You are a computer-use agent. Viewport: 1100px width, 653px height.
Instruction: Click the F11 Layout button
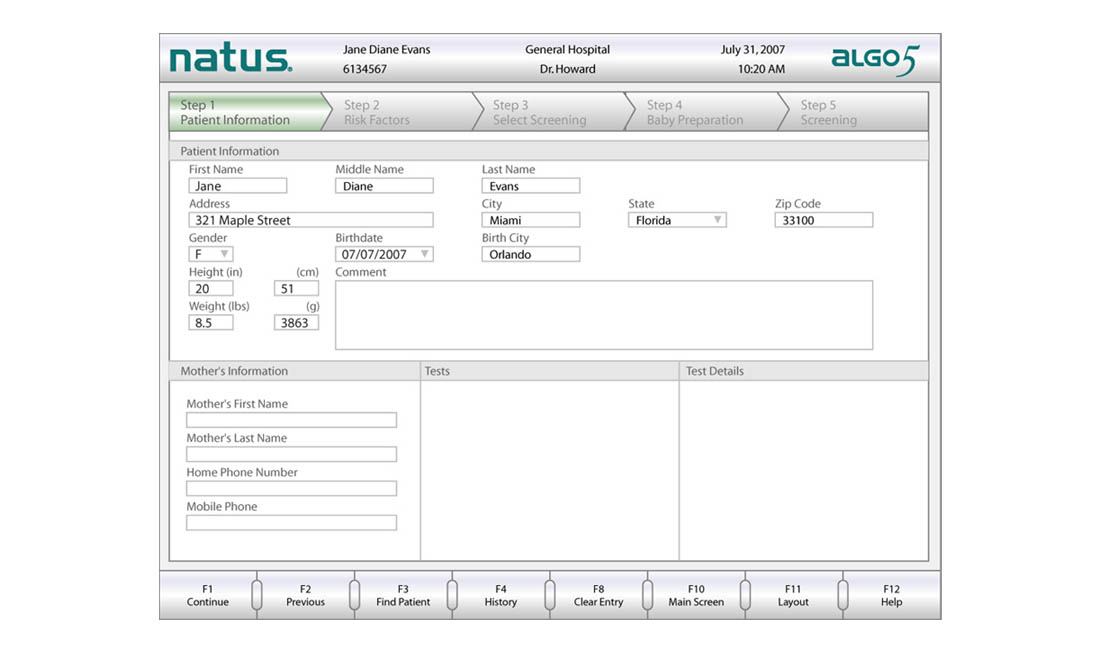tap(793, 596)
